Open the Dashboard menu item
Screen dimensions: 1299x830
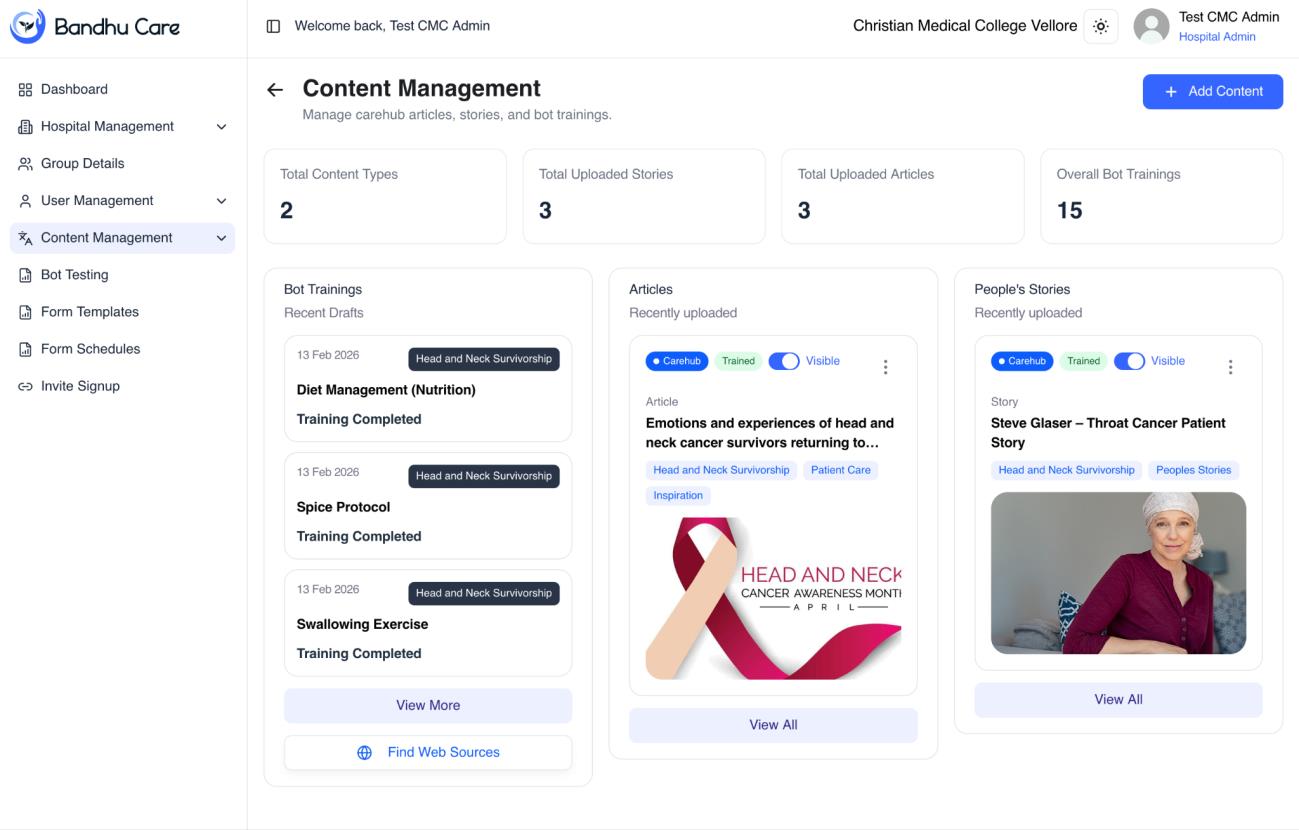coord(122,90)
